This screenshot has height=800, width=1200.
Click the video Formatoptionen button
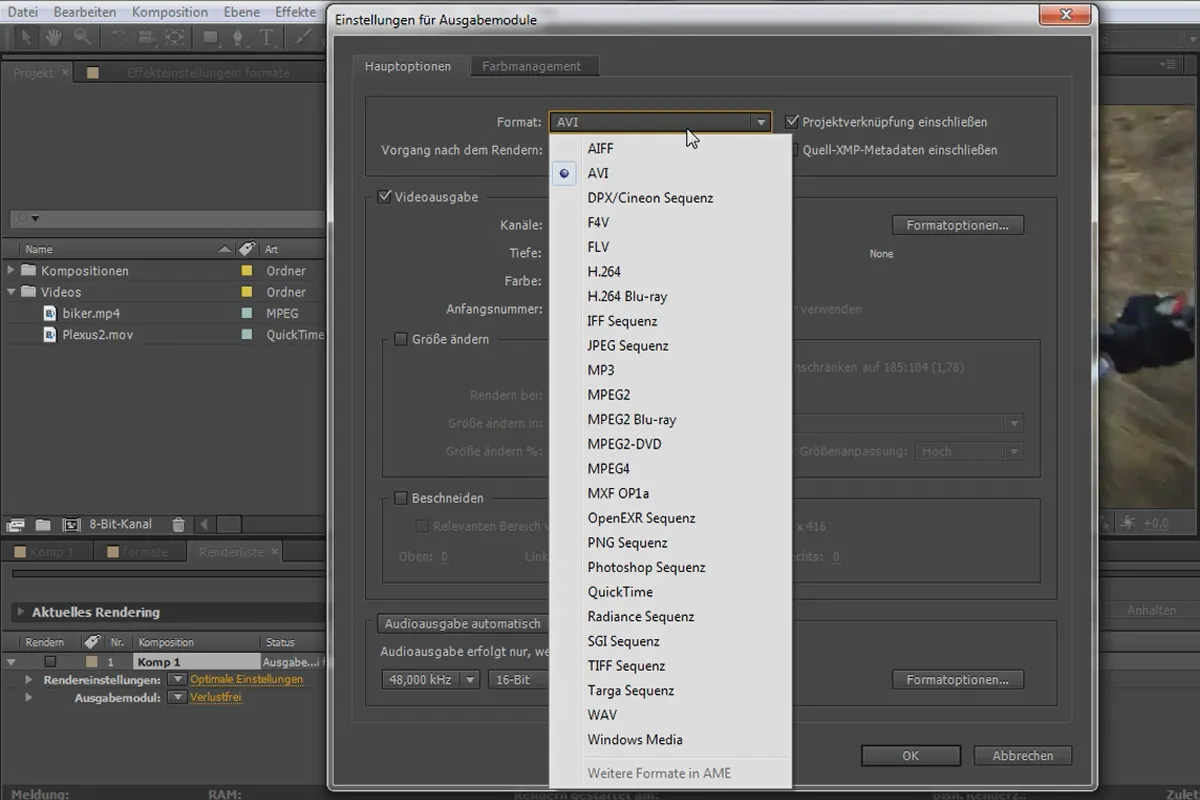point(958,226)
